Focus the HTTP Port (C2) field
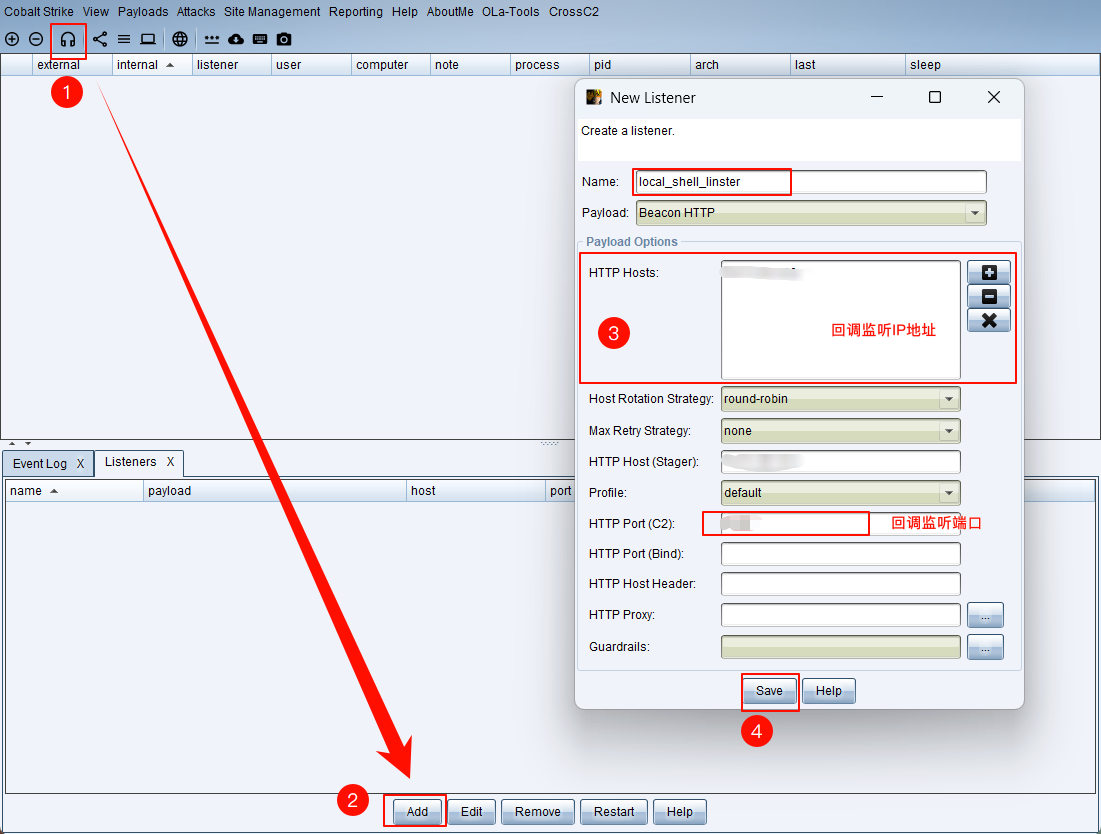1101x834 pixels. pyautogui.click(x=840, y=524)
